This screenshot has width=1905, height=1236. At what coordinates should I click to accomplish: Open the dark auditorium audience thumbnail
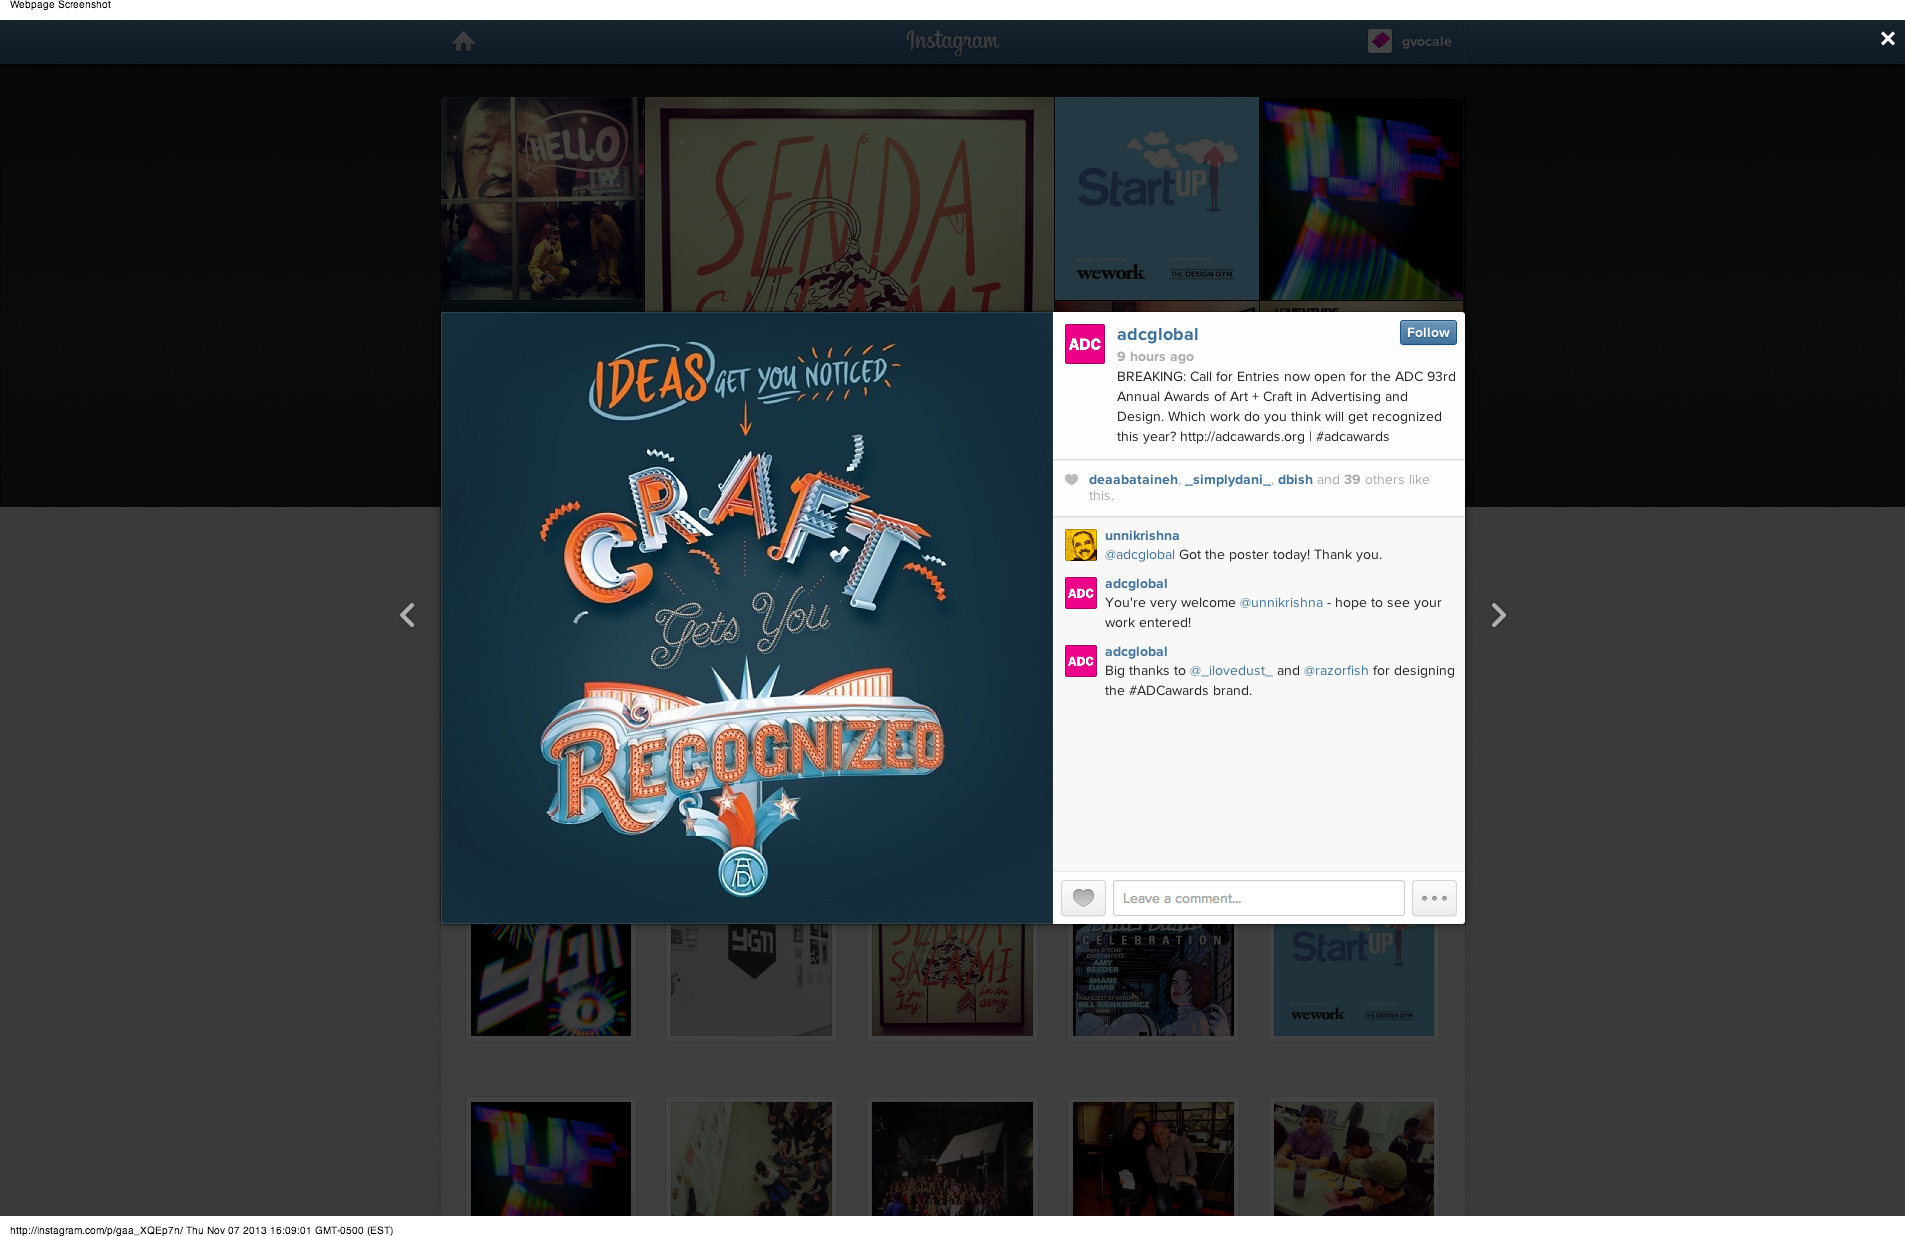952,1159
